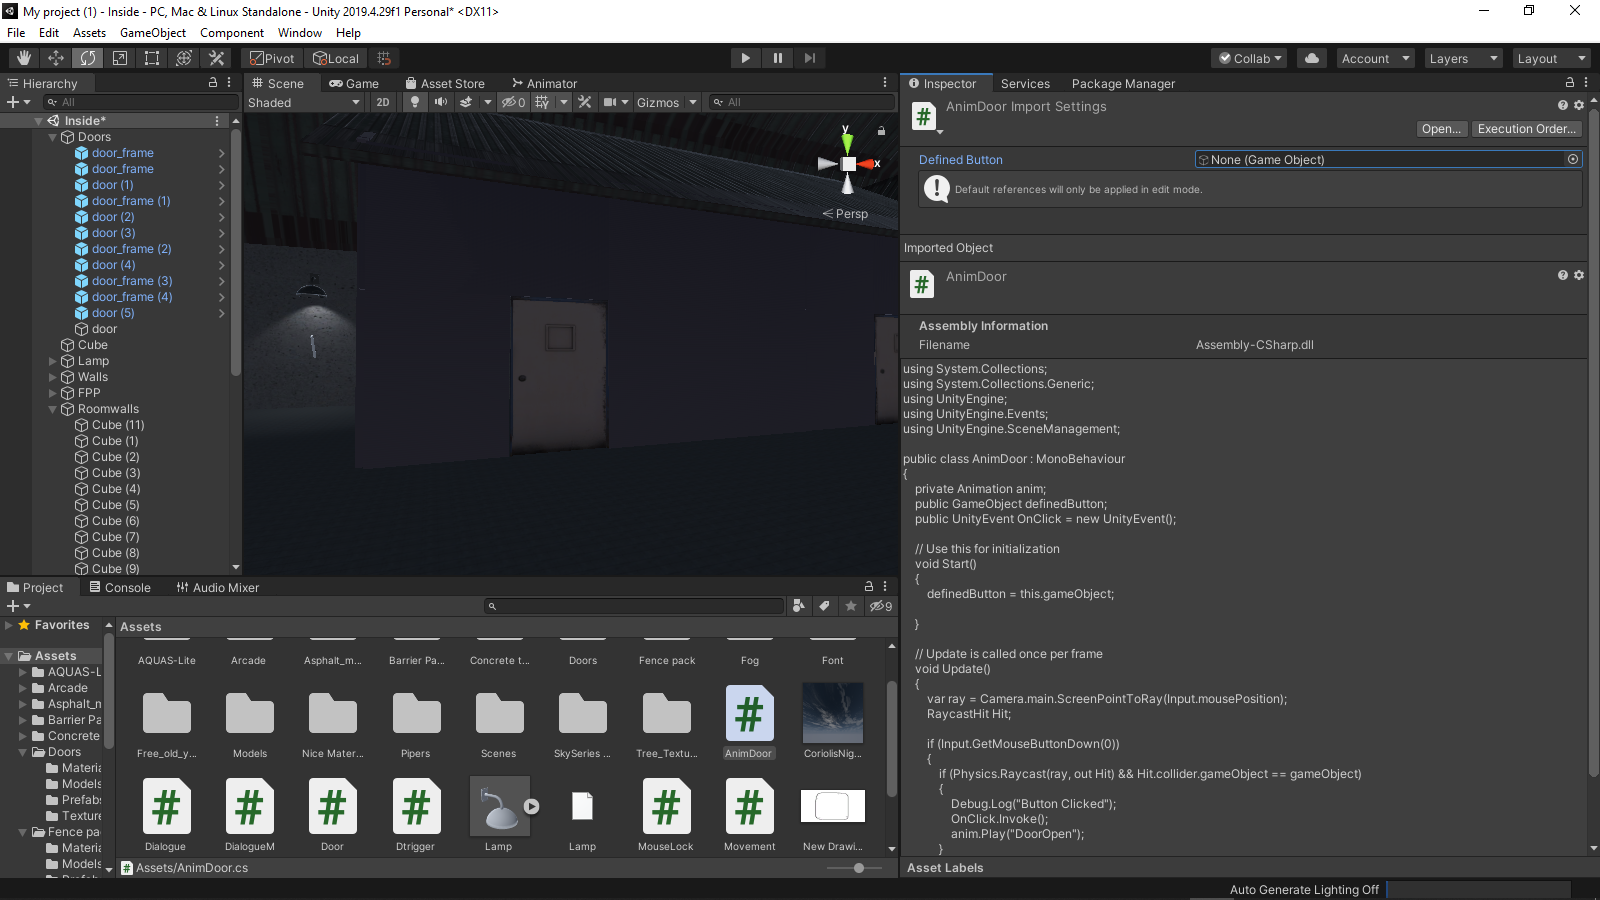Select the AnimDoor script asset
The image size is (1600, 900).
[749, 722]
